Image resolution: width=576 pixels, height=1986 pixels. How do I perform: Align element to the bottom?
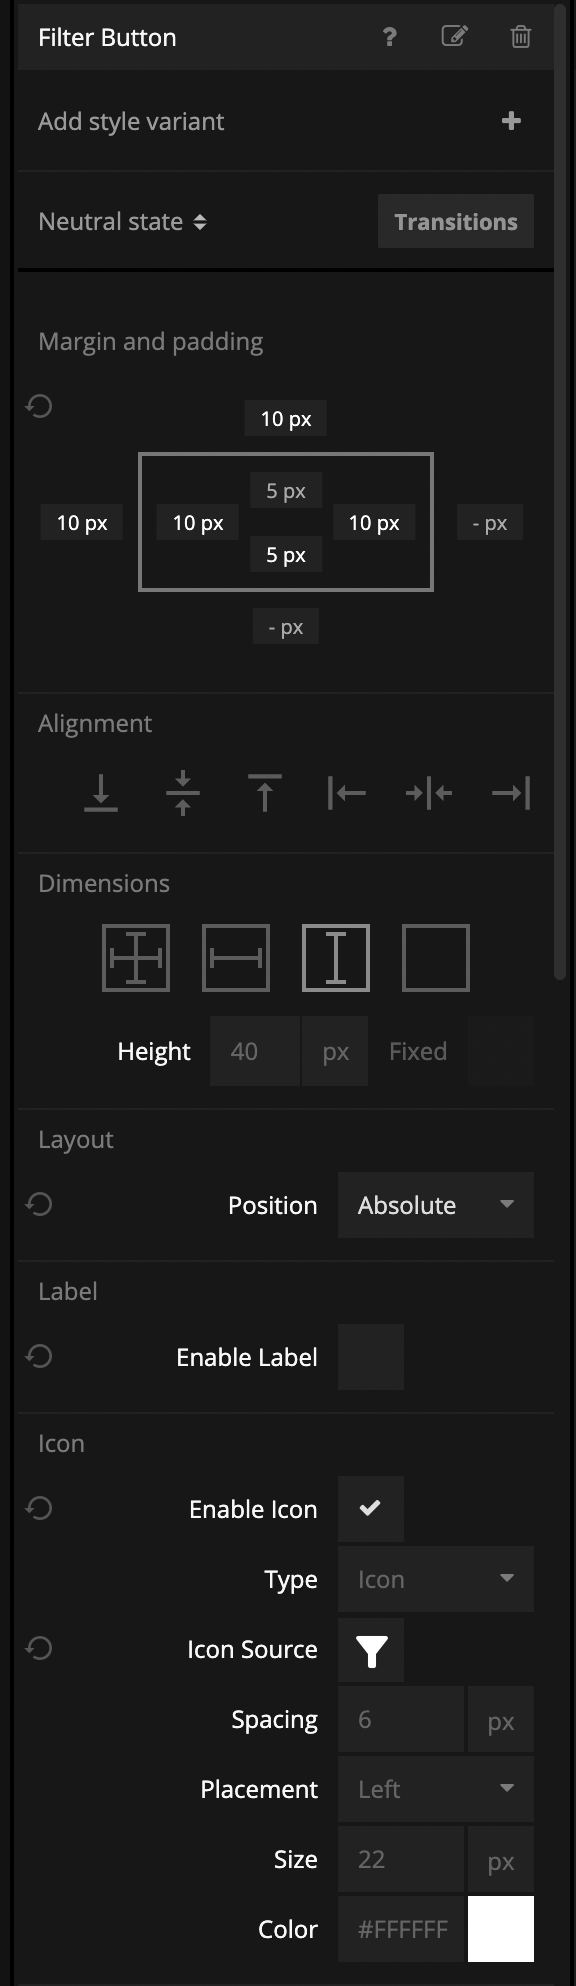101,793
